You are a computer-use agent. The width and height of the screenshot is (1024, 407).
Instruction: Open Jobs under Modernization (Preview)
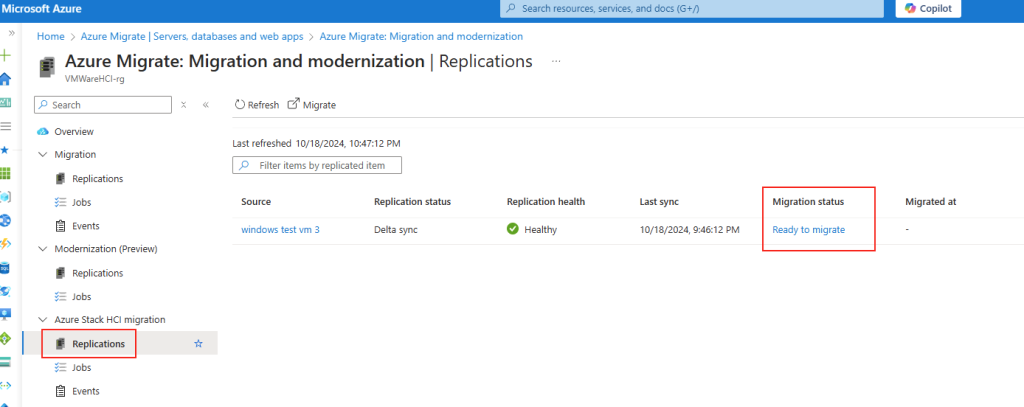click(82, 296)
